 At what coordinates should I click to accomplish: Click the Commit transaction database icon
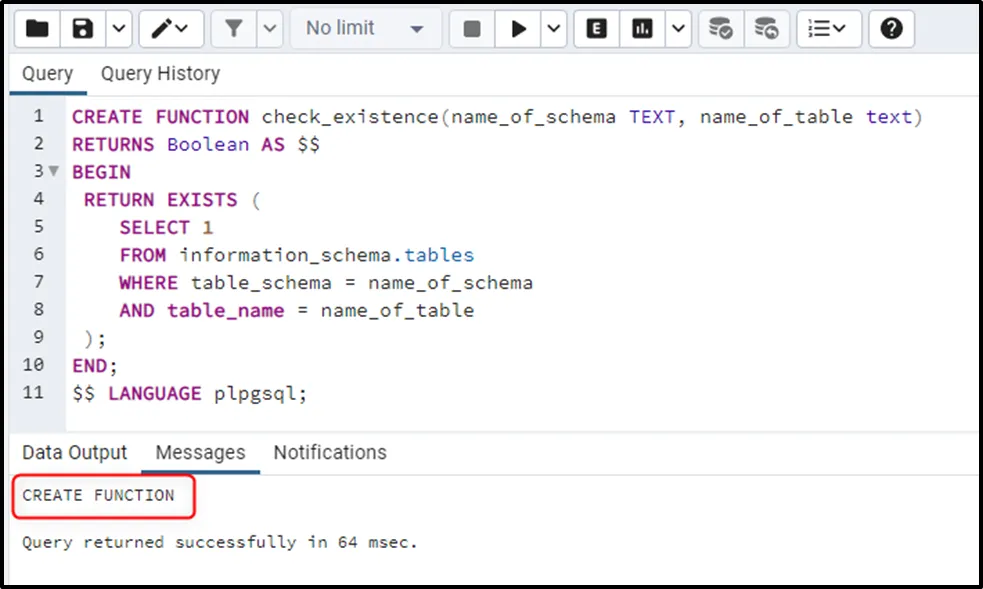[720, 29]
